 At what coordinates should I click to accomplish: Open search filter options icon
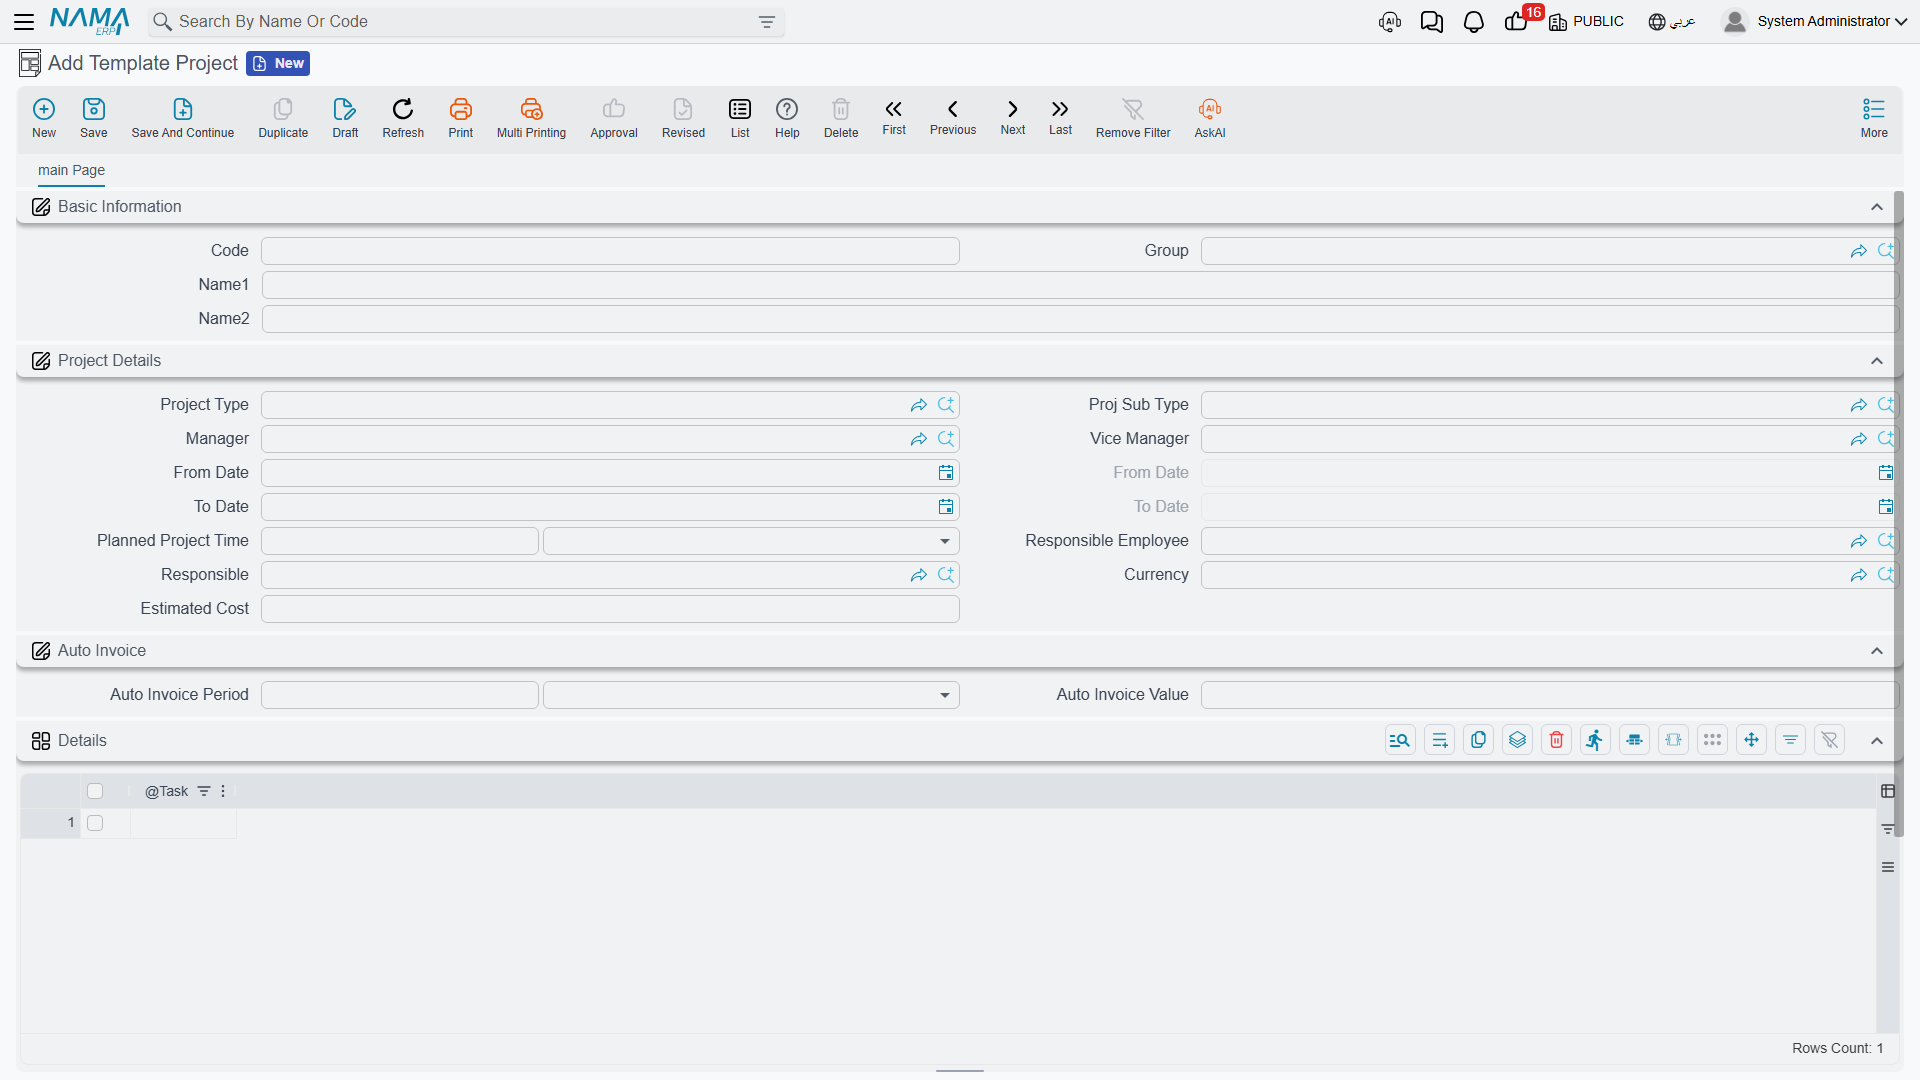(x=767, y=22)
